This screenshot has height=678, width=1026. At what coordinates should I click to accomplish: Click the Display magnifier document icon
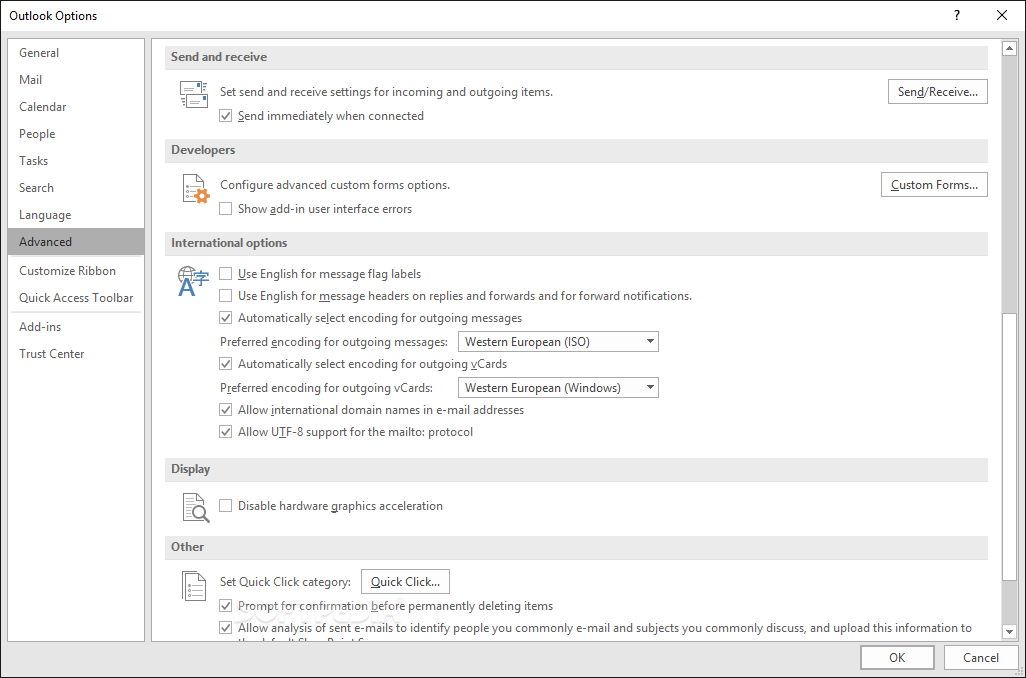tap(195, 507)
